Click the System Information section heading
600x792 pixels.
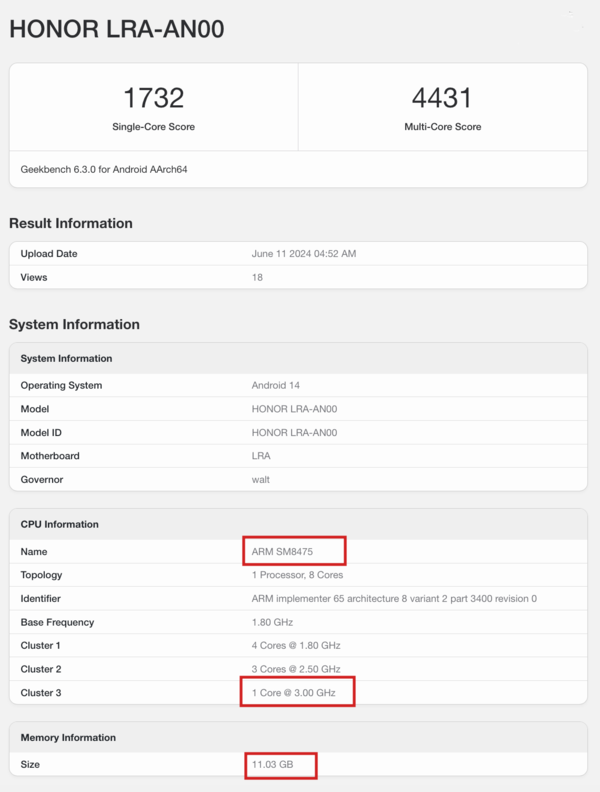coord(74,324)
